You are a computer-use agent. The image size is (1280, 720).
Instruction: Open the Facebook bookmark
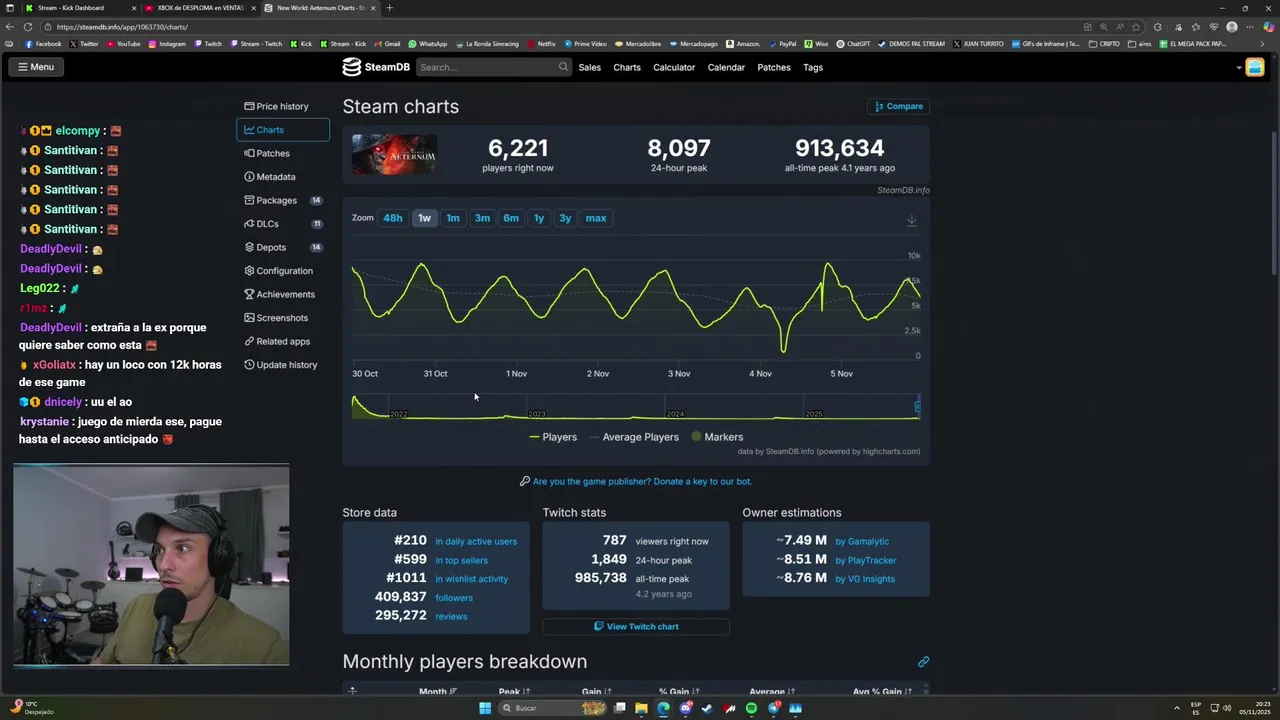click(x=42, y=44)
